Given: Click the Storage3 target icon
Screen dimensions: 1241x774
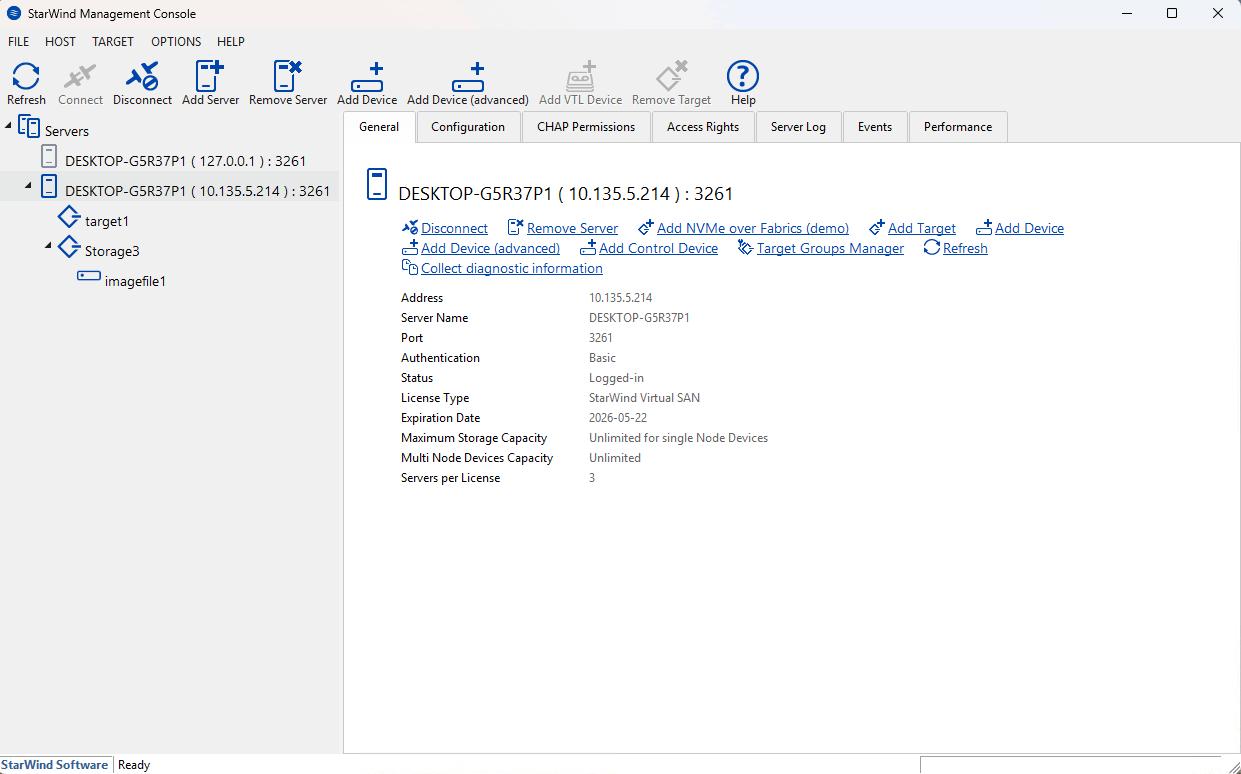Looking at the screenshot, I should (x=69, y=247).
